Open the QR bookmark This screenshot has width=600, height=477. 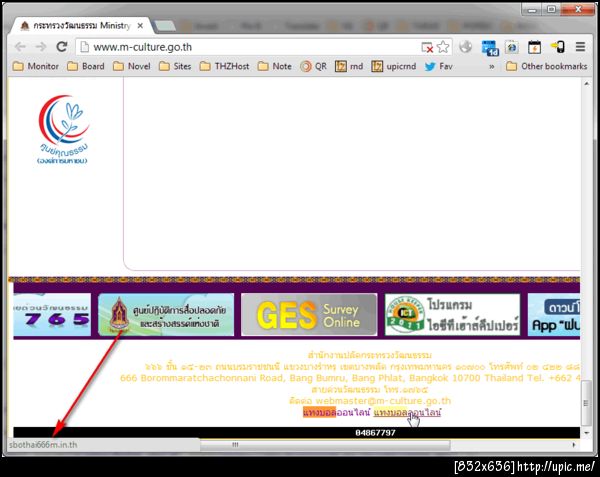(313, 66)
